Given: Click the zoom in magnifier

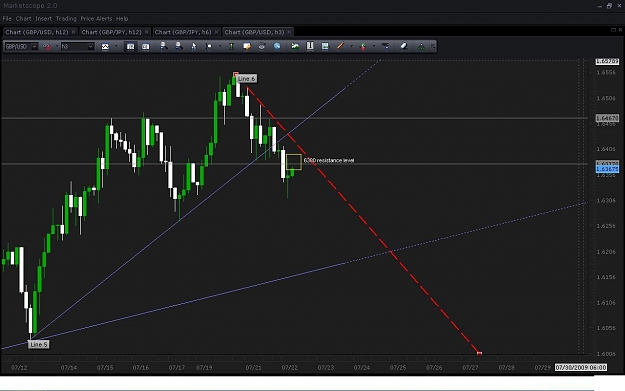Looking at the screenshot, I should [x=163, y=46].
